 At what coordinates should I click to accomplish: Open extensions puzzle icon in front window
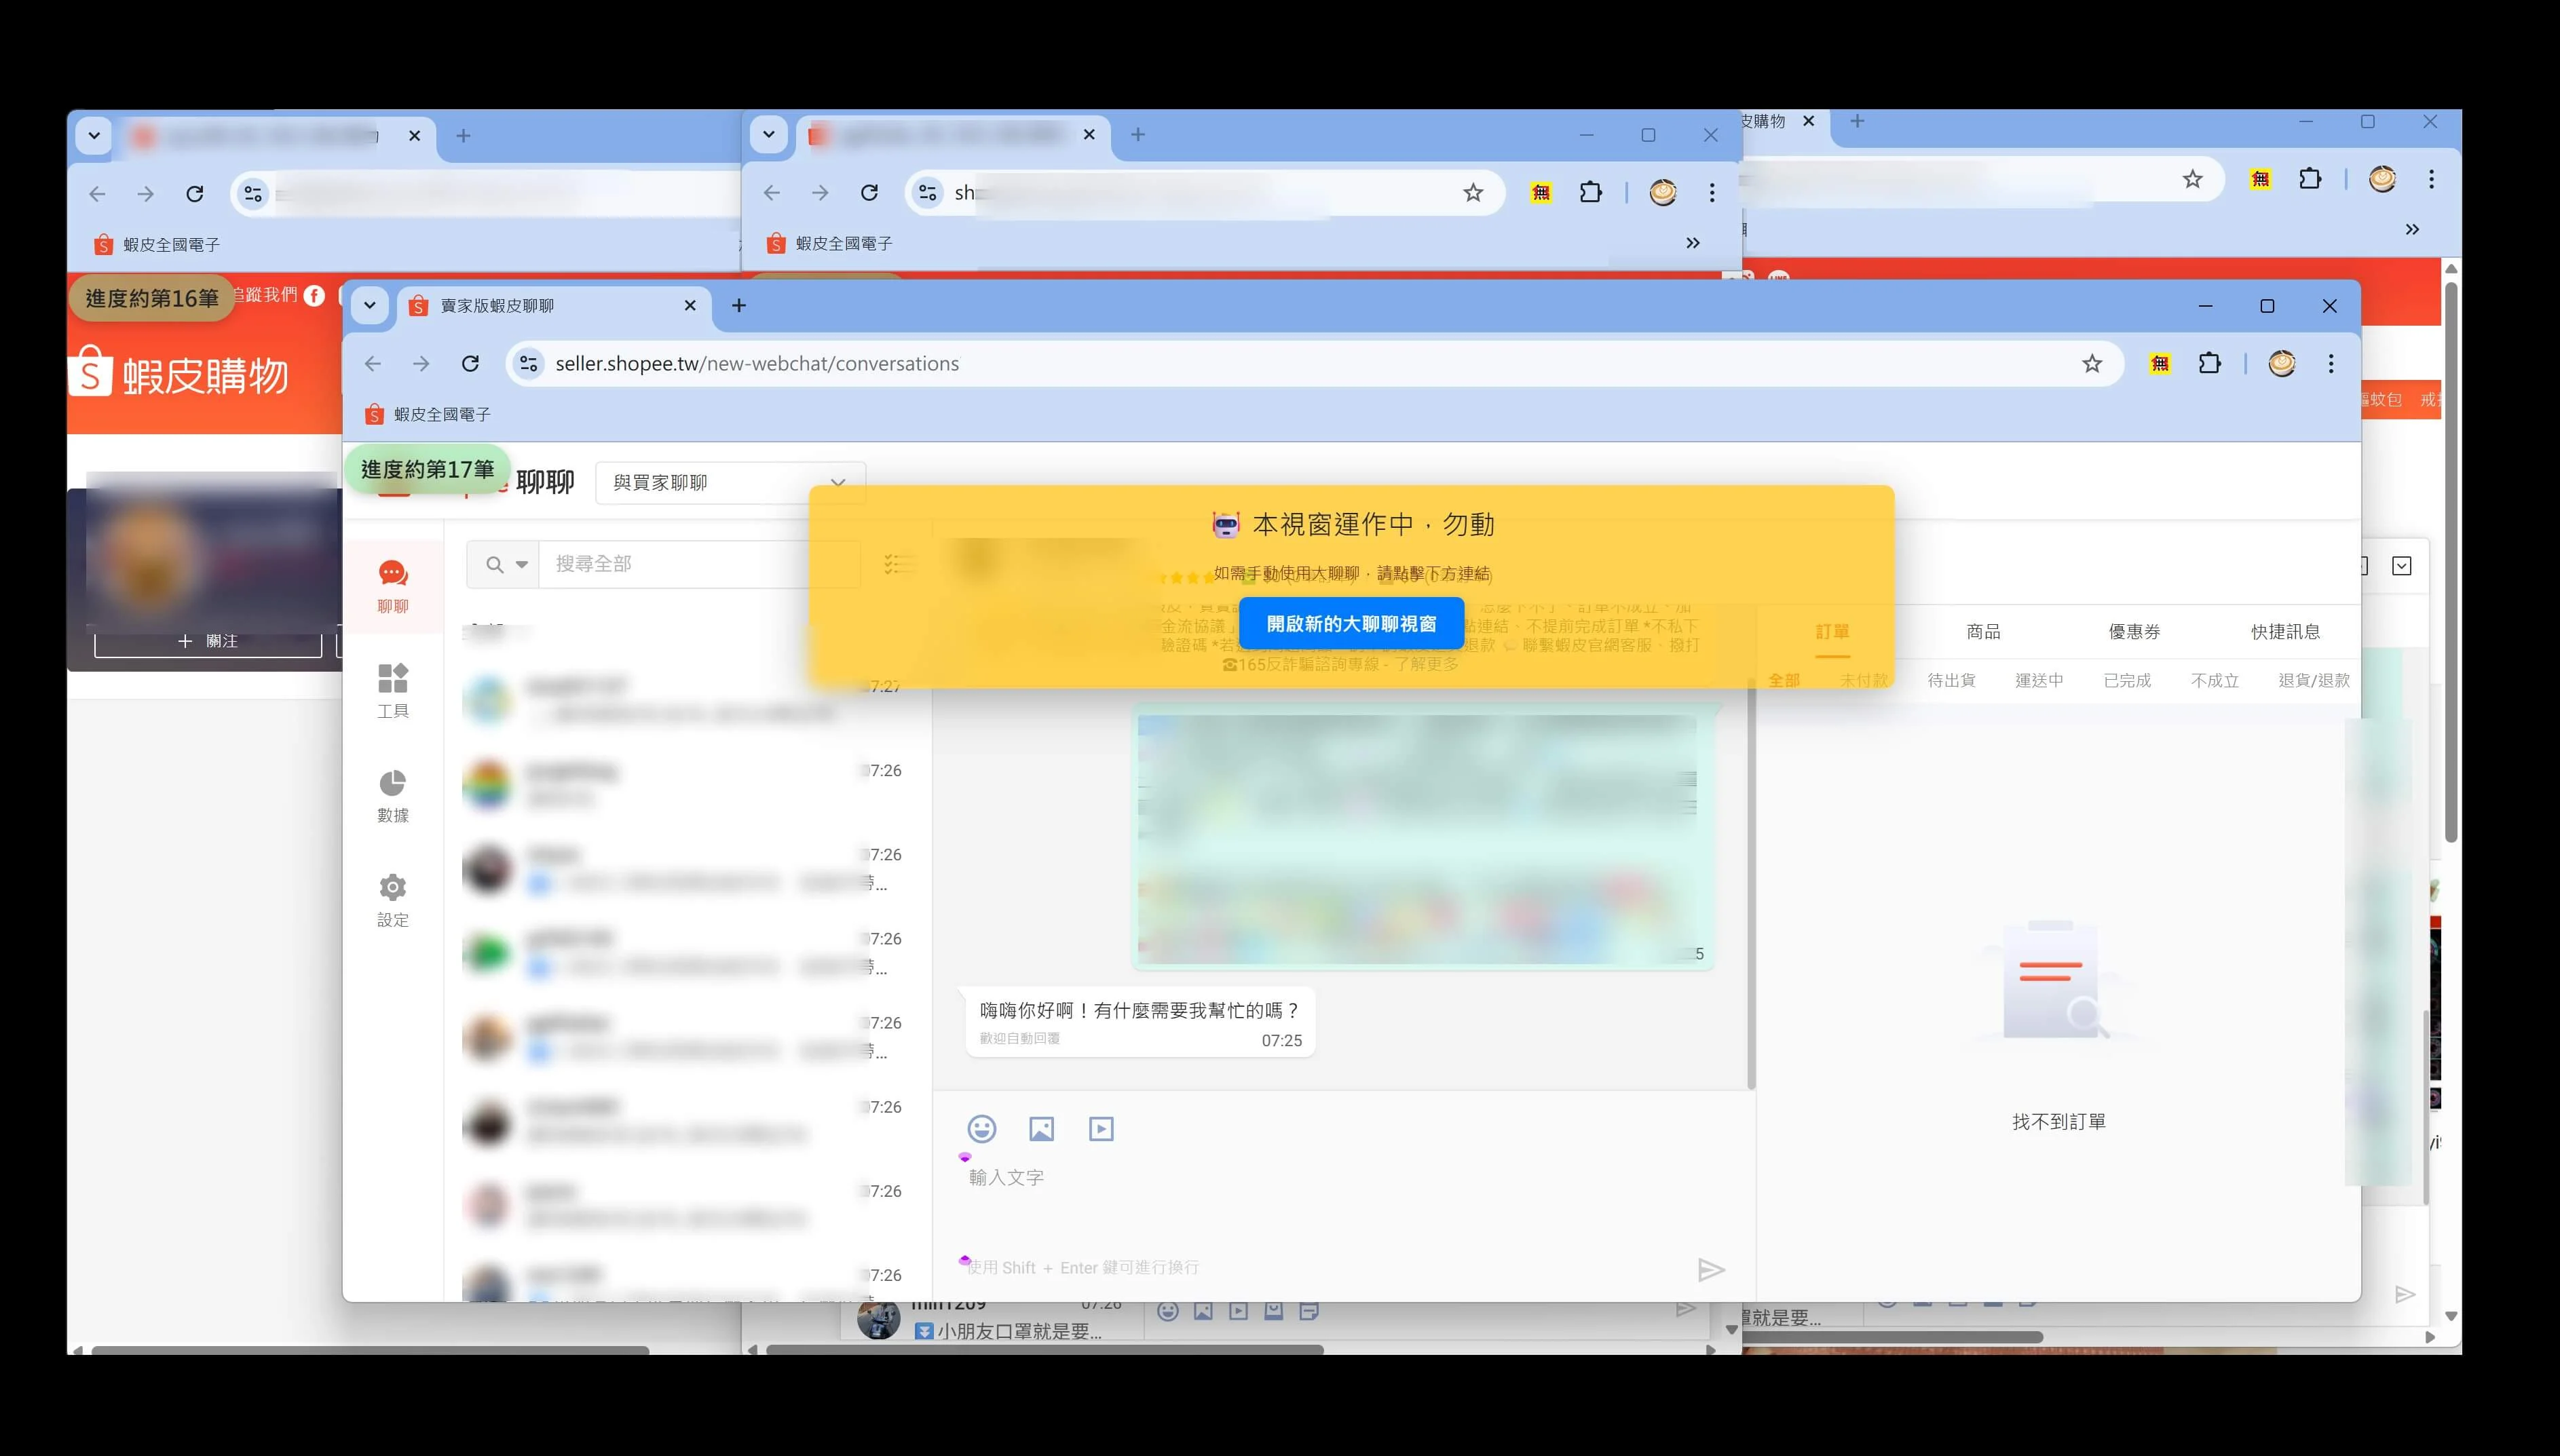tap(2210, 364)
